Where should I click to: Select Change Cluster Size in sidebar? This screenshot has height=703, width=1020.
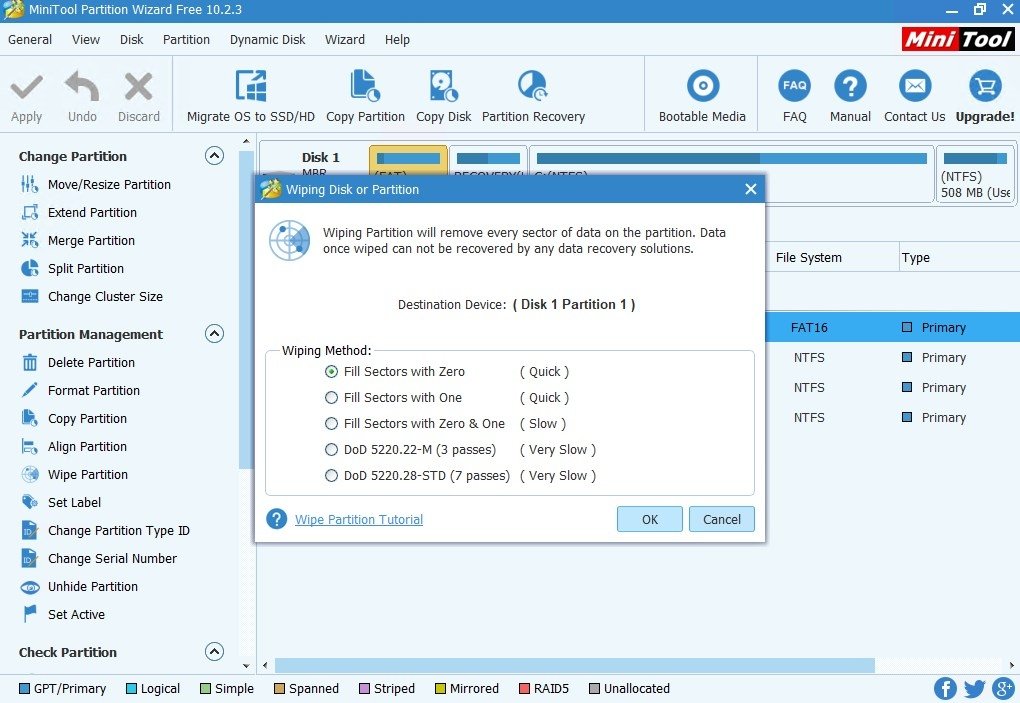click(x=91, y=297)
